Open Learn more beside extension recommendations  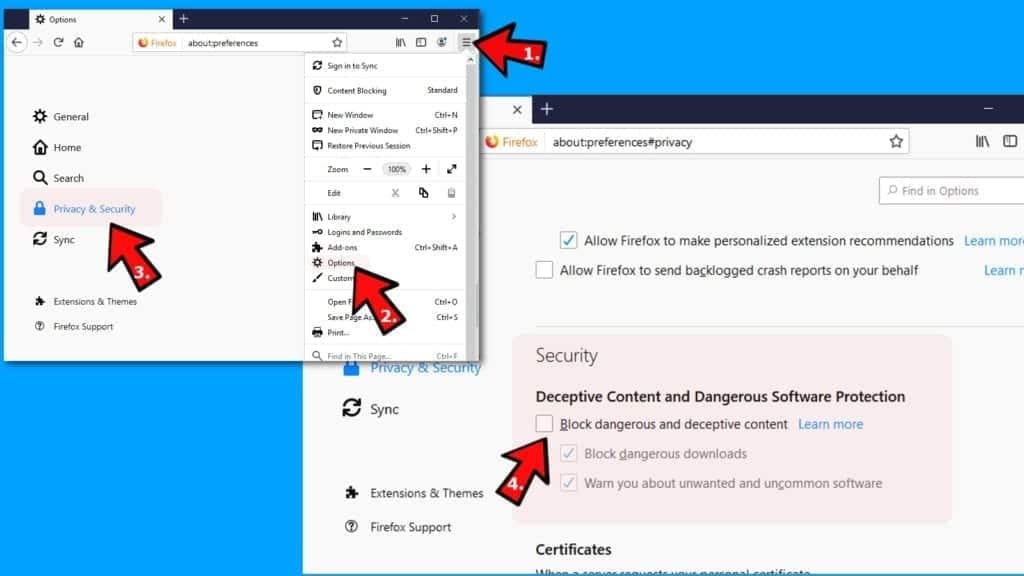tap(993, 241)
